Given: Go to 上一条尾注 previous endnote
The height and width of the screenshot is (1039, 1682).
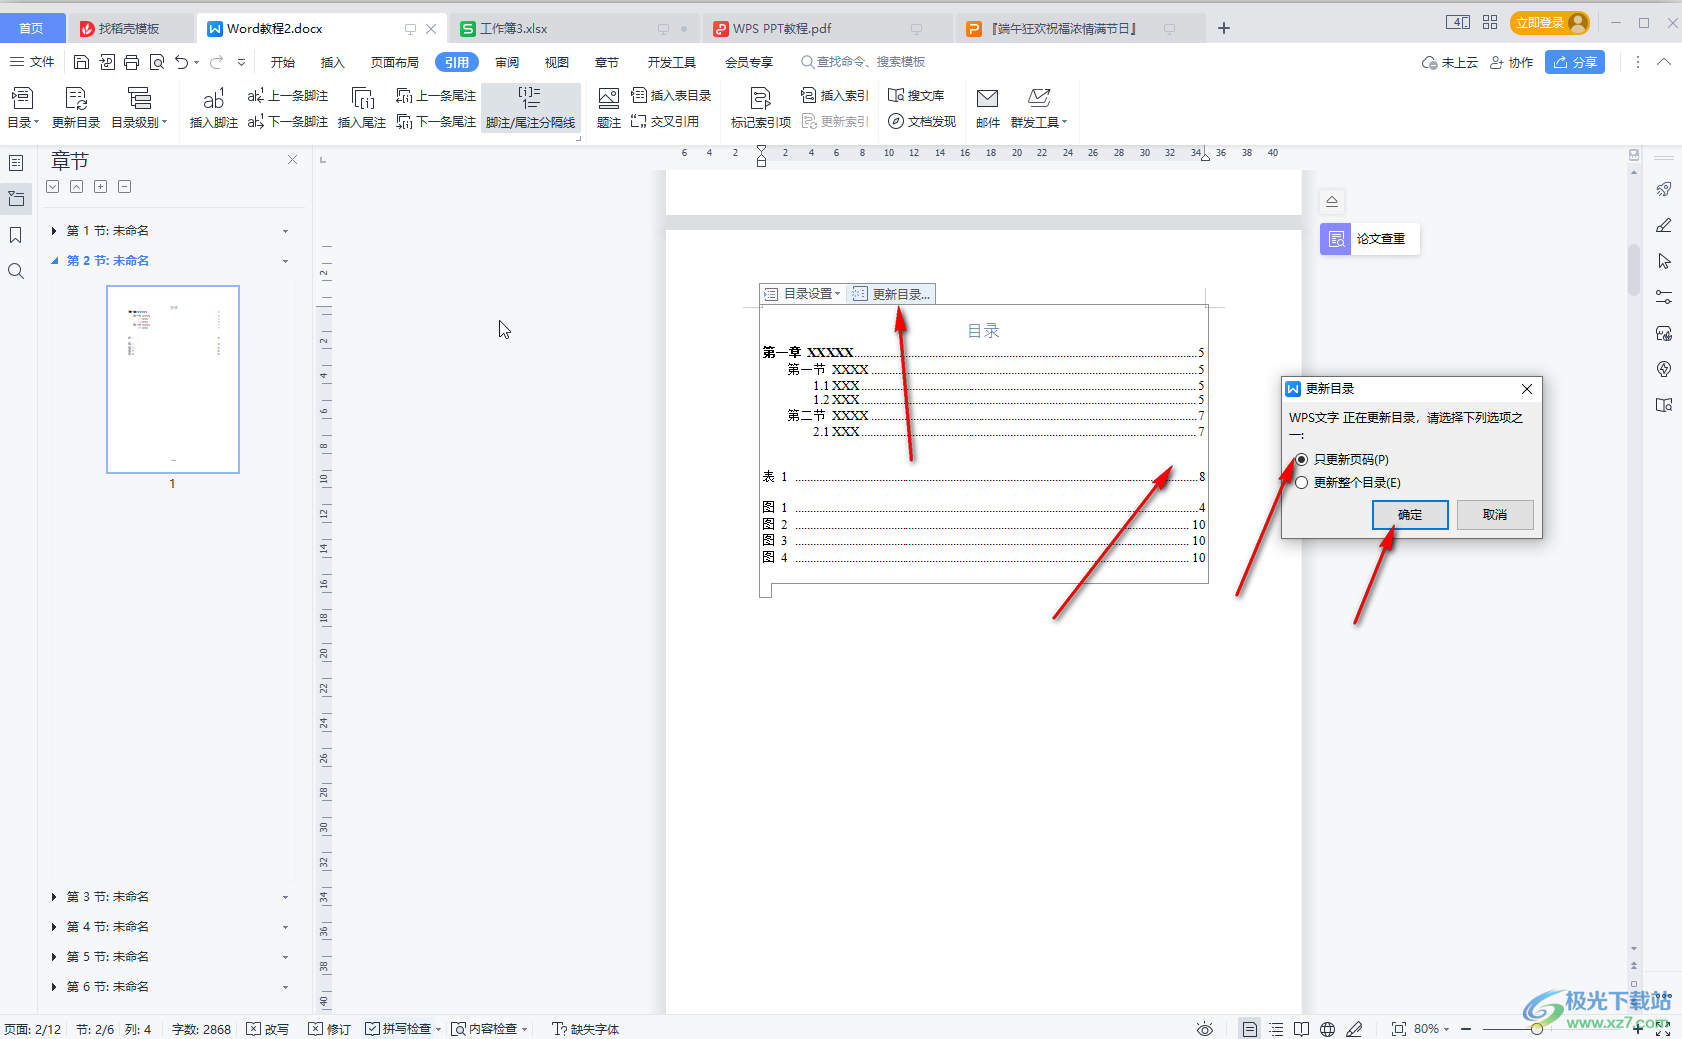Looking at the screenshot, I should [x=436, y=96].
